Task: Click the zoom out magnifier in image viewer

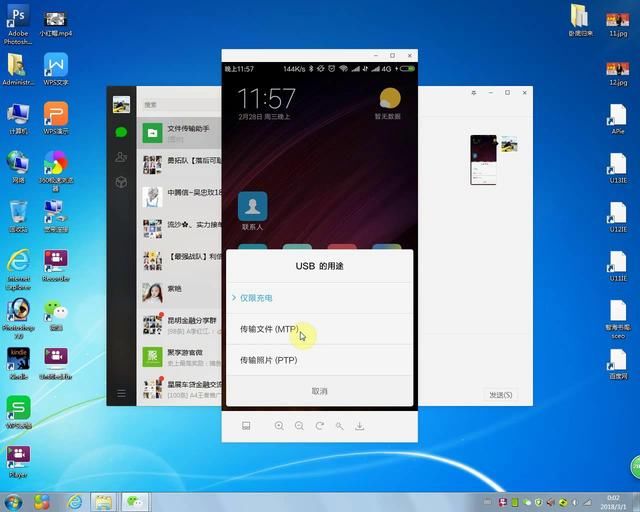Action: click(x=299, y=426)
